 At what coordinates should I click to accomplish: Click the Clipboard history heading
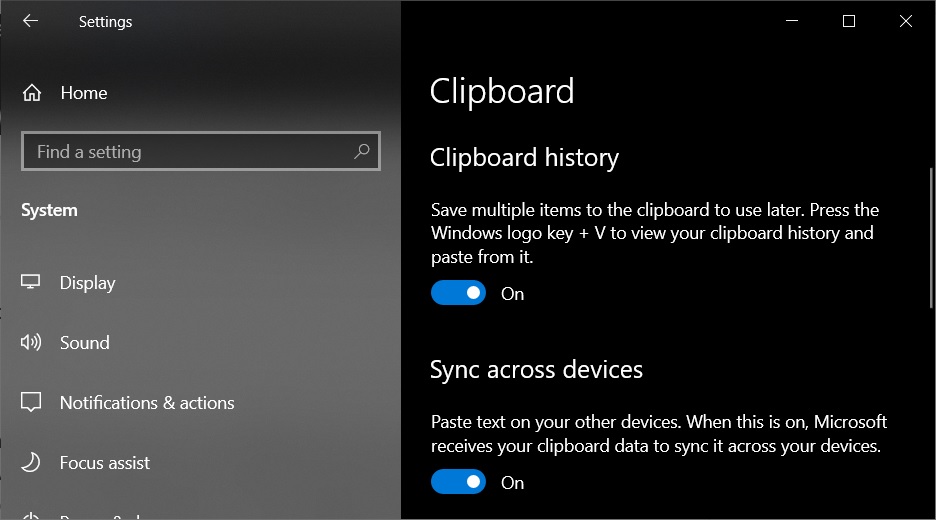[x=524, y=158]
